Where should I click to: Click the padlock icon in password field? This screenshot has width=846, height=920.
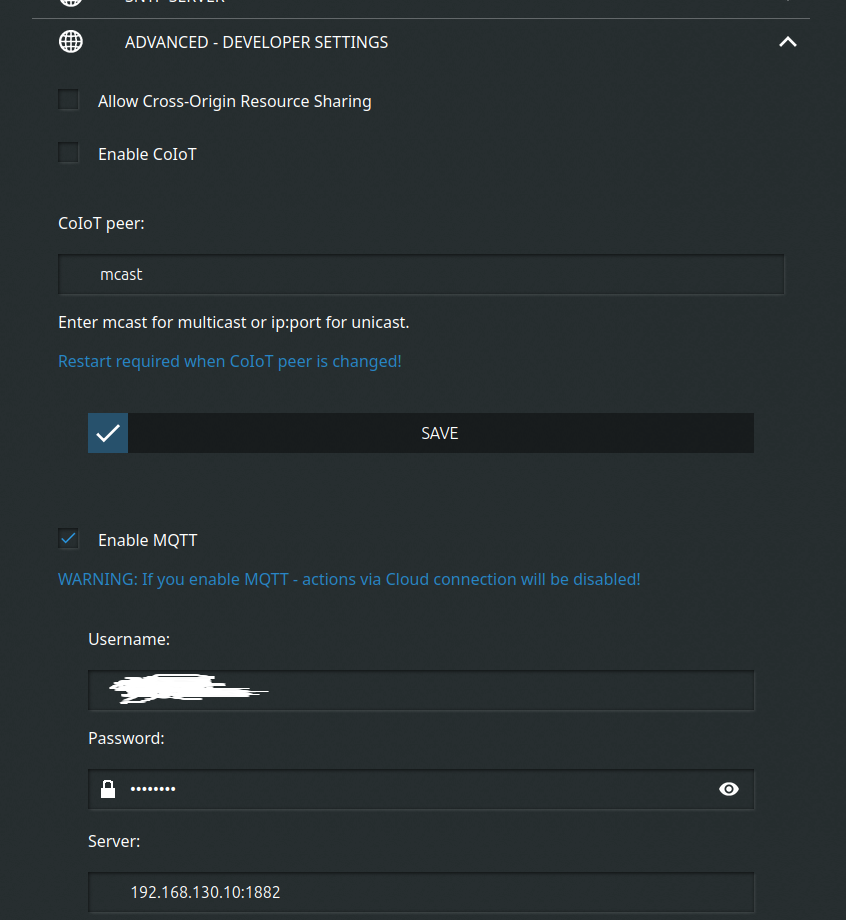click(x=108, y=789)
